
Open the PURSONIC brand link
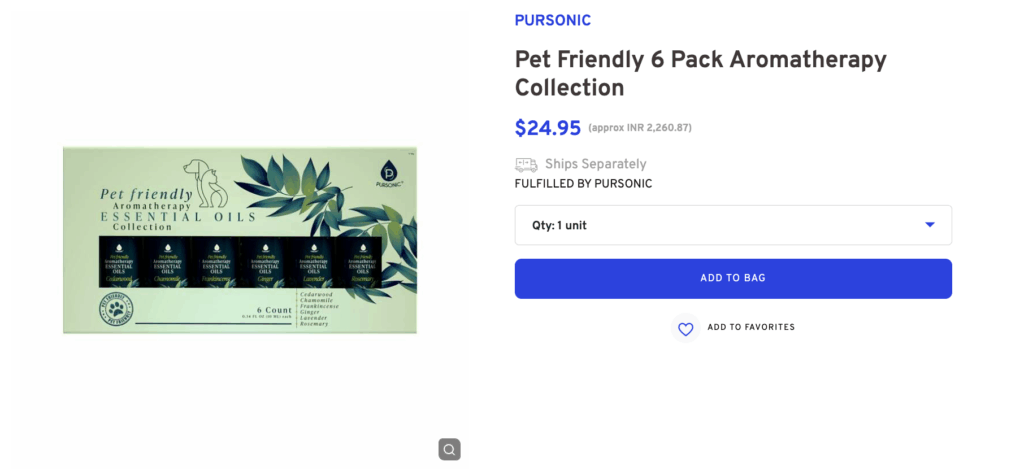pyautogui.click(x=553, y=20)
